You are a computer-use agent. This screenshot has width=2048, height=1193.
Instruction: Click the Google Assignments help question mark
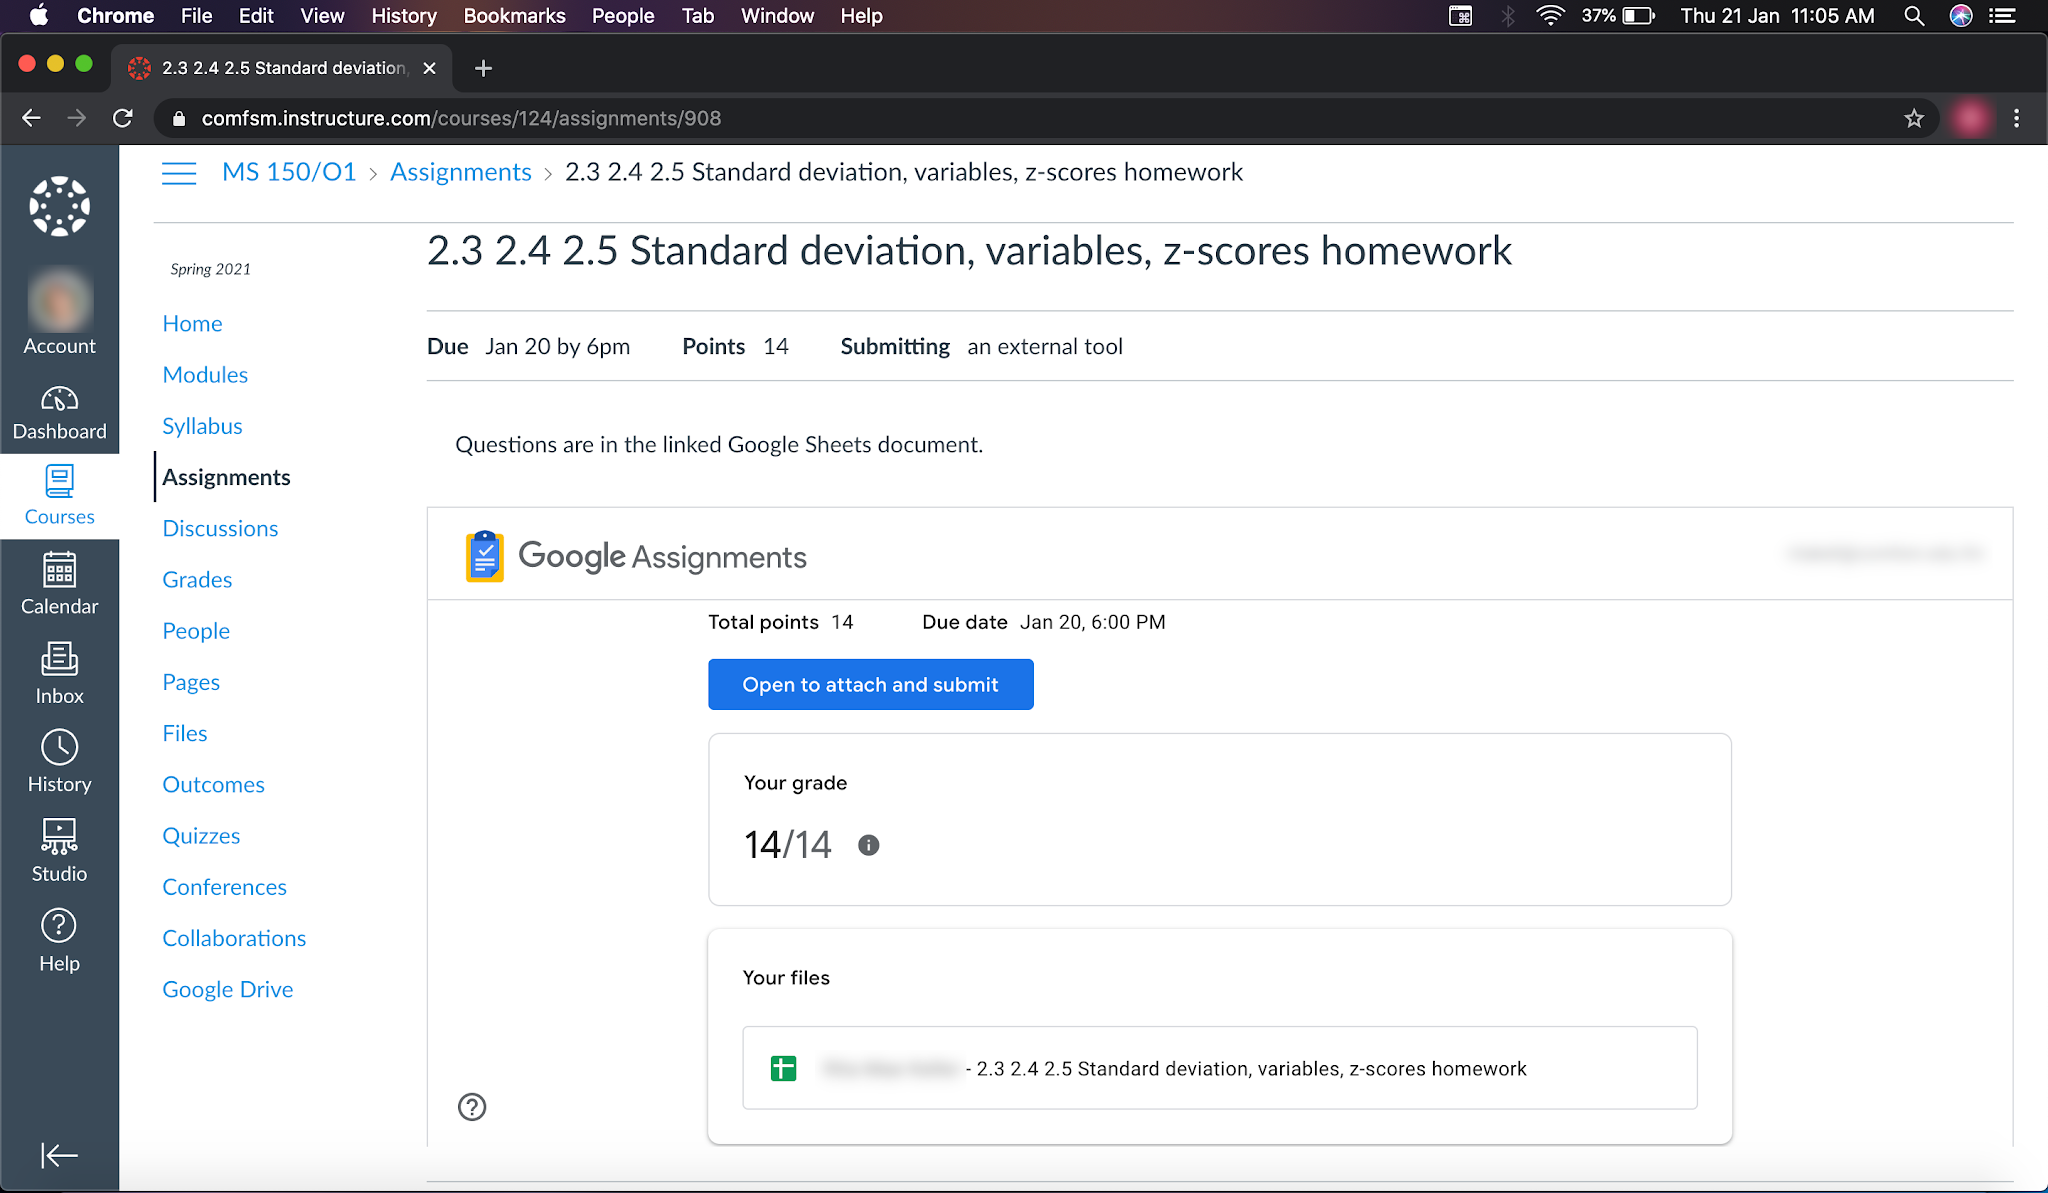pyautogui.click(x=471, y=1107)
